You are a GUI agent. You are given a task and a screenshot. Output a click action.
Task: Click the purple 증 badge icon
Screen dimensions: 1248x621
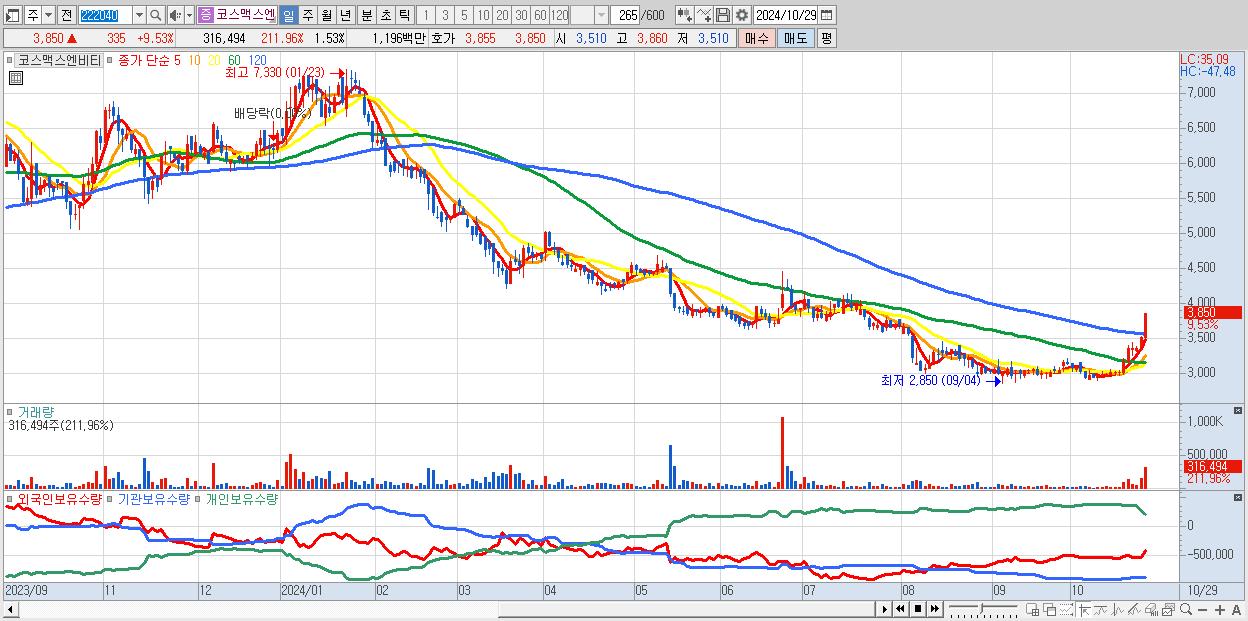click(205, 15)
